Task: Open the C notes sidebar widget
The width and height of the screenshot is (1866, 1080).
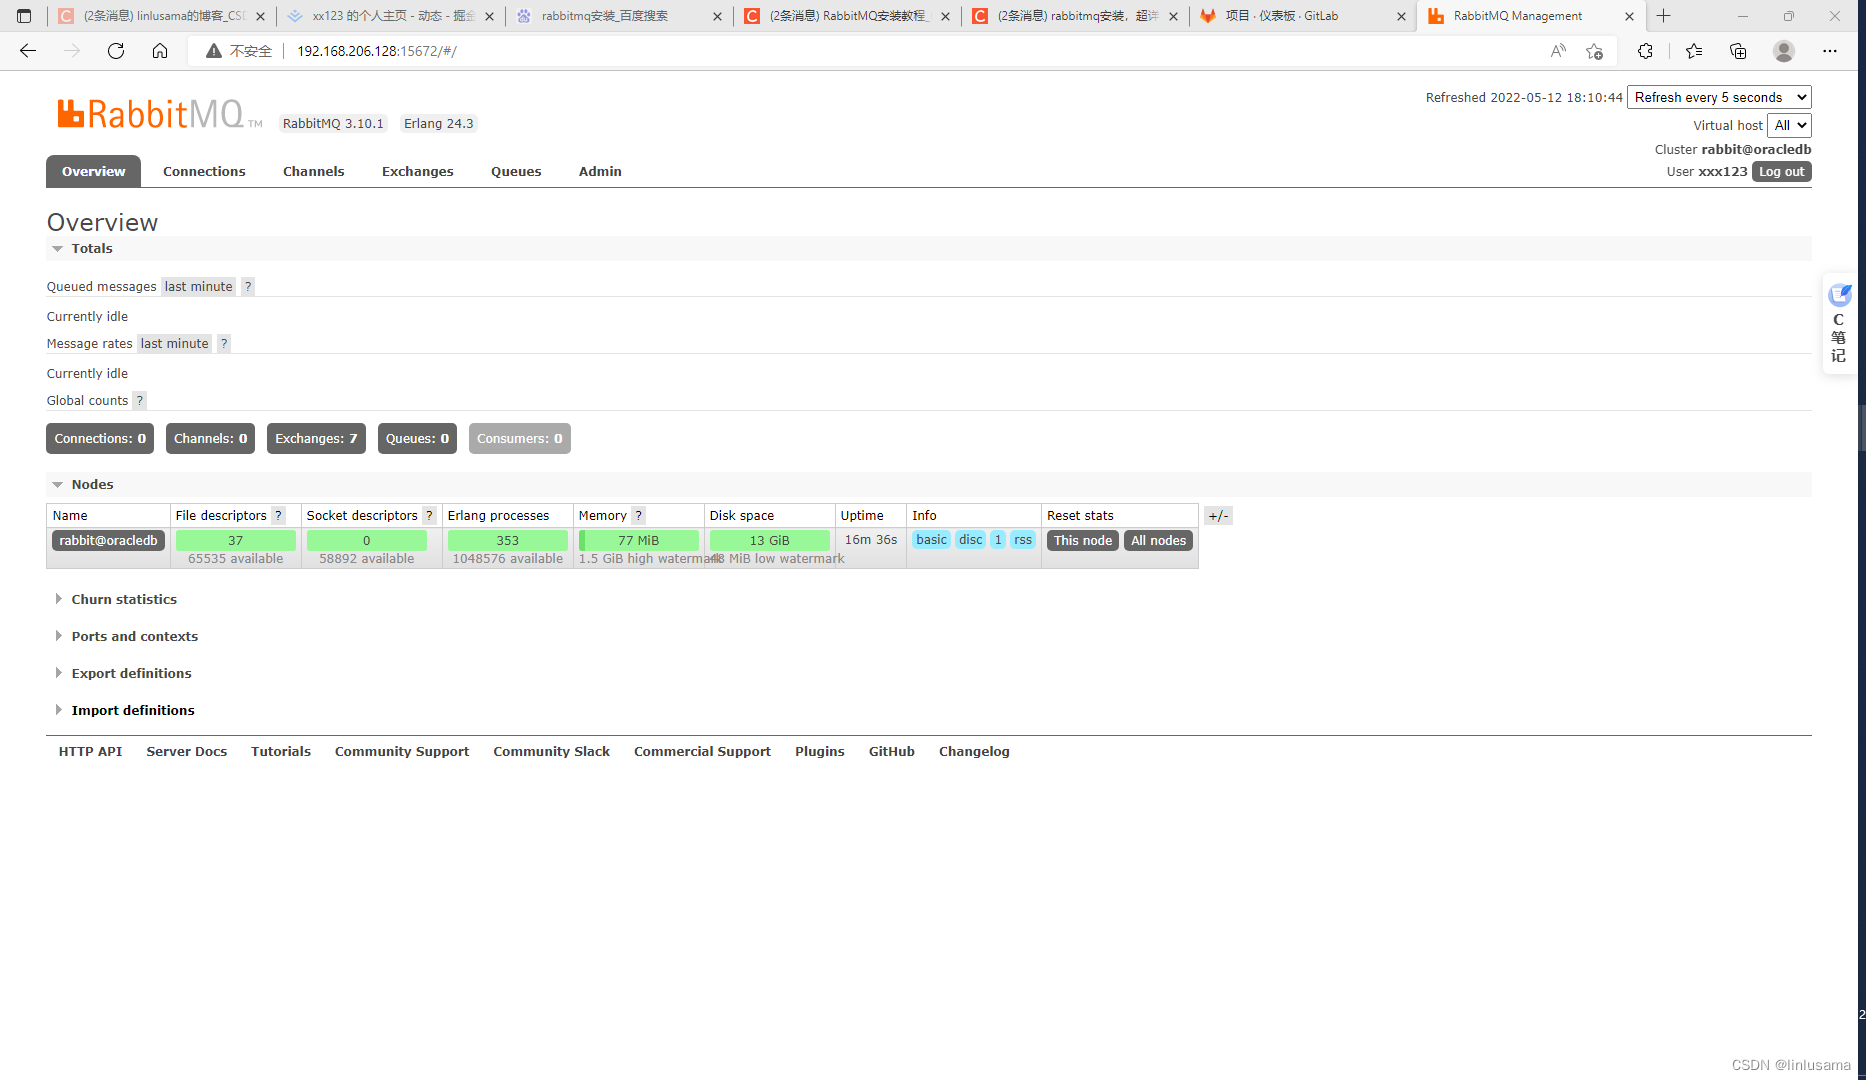Action: [1839, 324]
